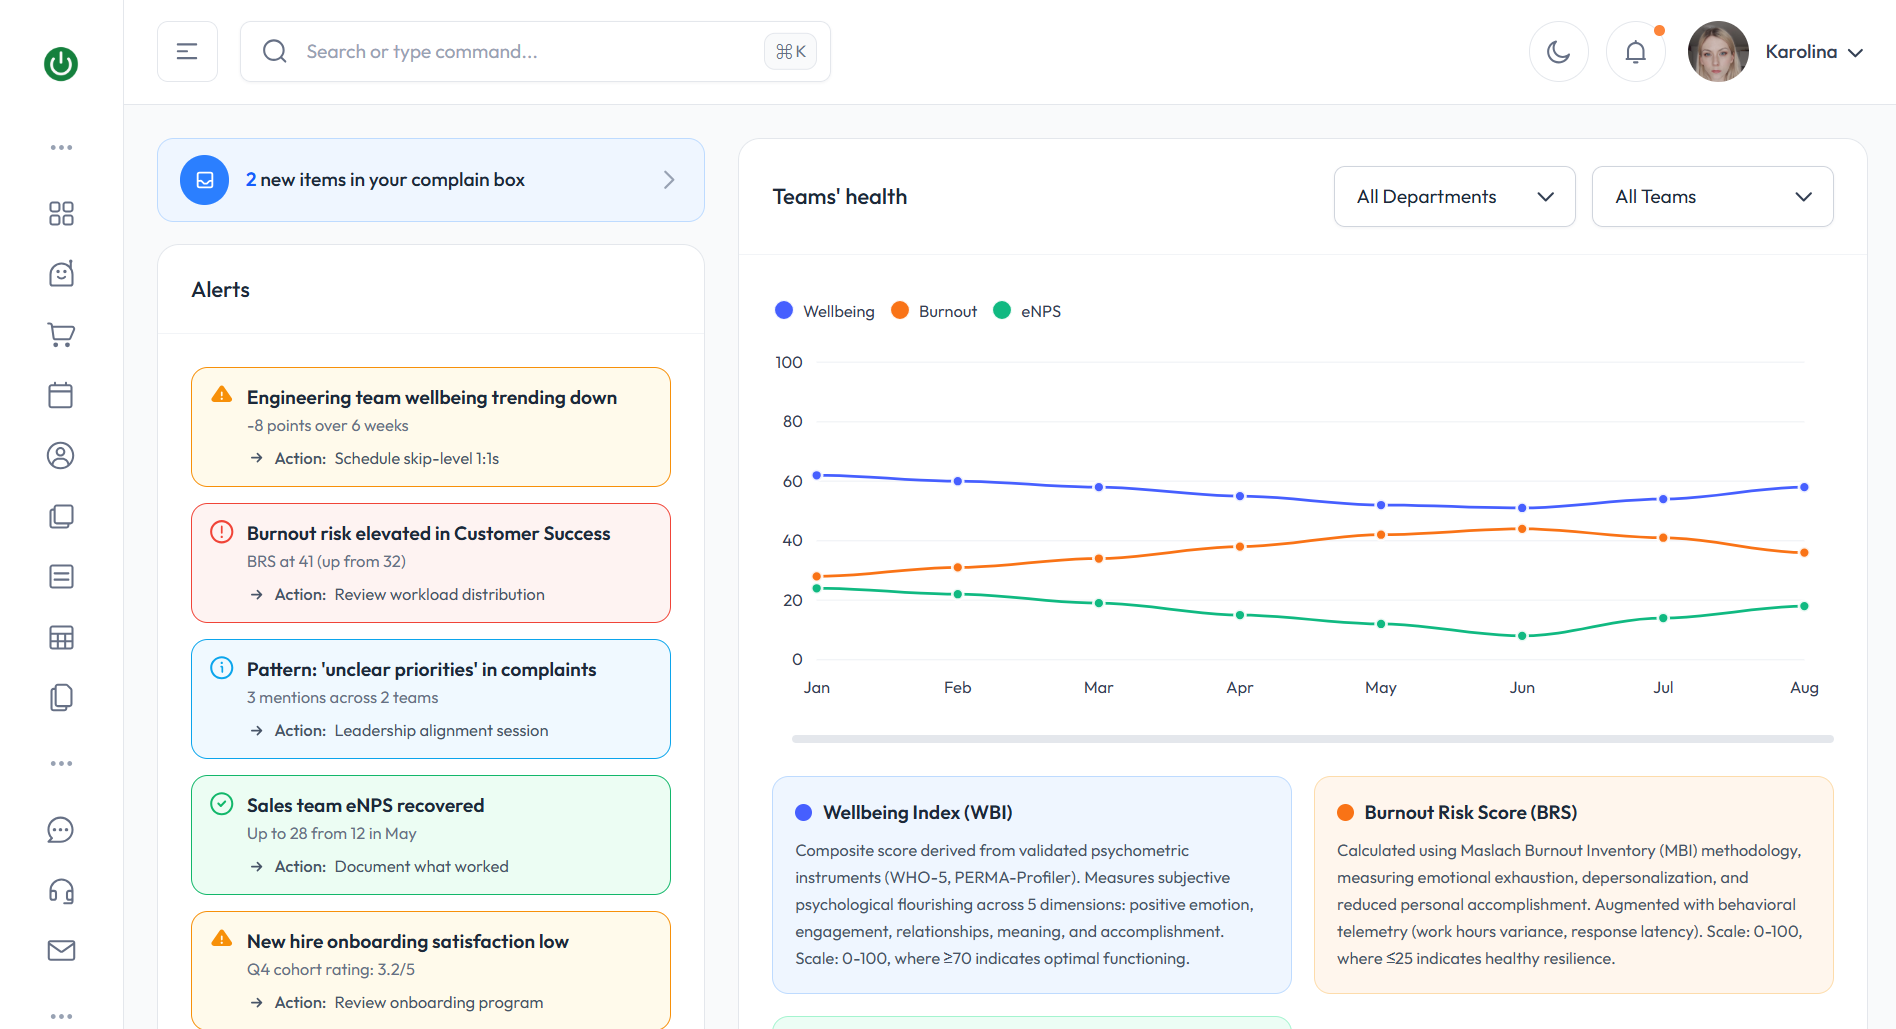Hide the Wellbeing series via its legend dot

click(x=784, y=310)
